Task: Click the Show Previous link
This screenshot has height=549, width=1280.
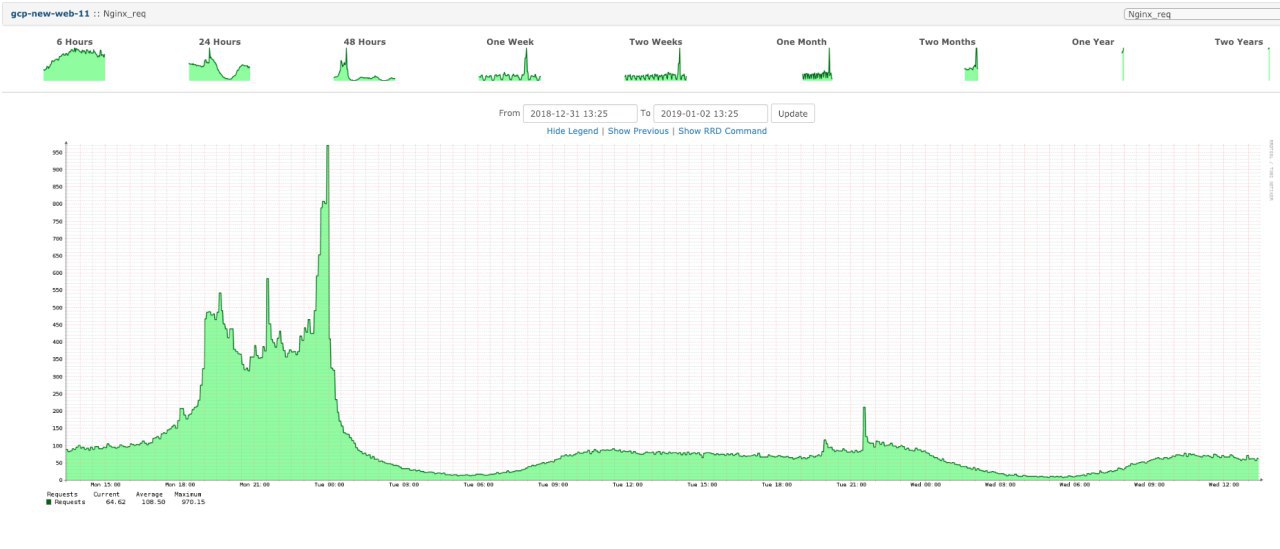Action: pyautogui.click(x=638, y=131)
